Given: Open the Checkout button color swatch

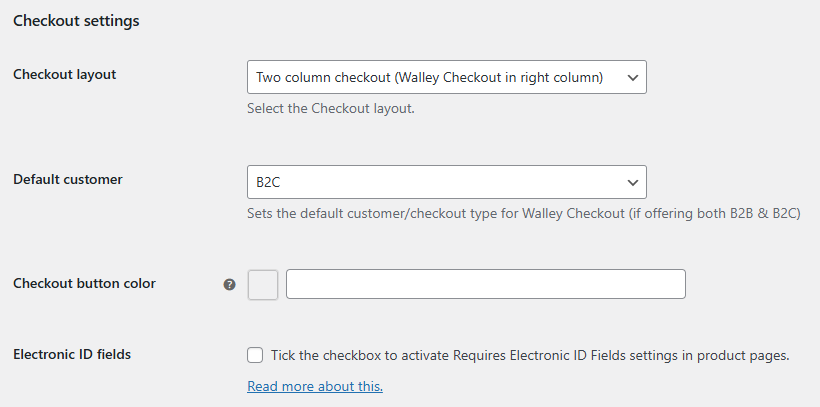Looking at the screenshot, I should (x=263, y=285).
